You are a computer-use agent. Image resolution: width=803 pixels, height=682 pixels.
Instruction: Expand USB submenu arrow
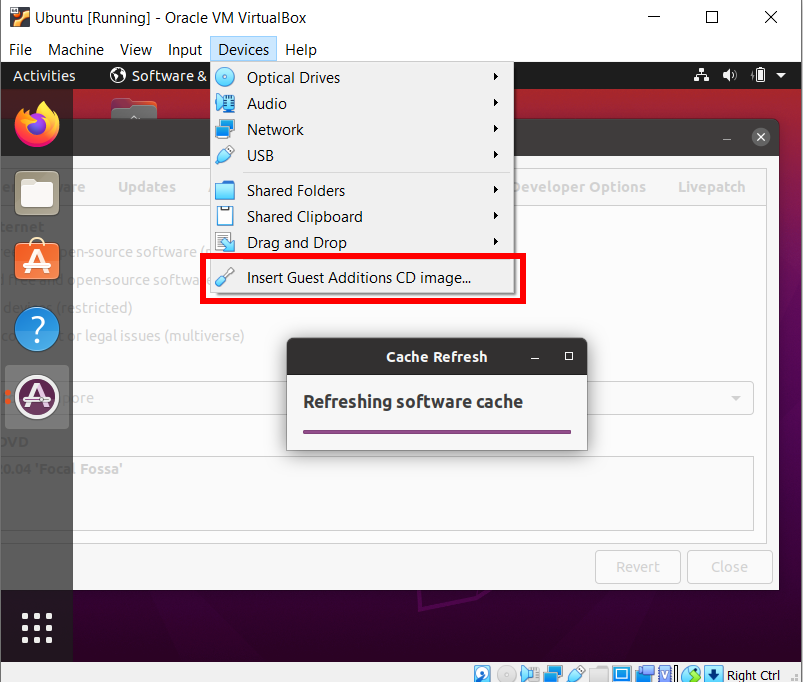coord(496,155)
